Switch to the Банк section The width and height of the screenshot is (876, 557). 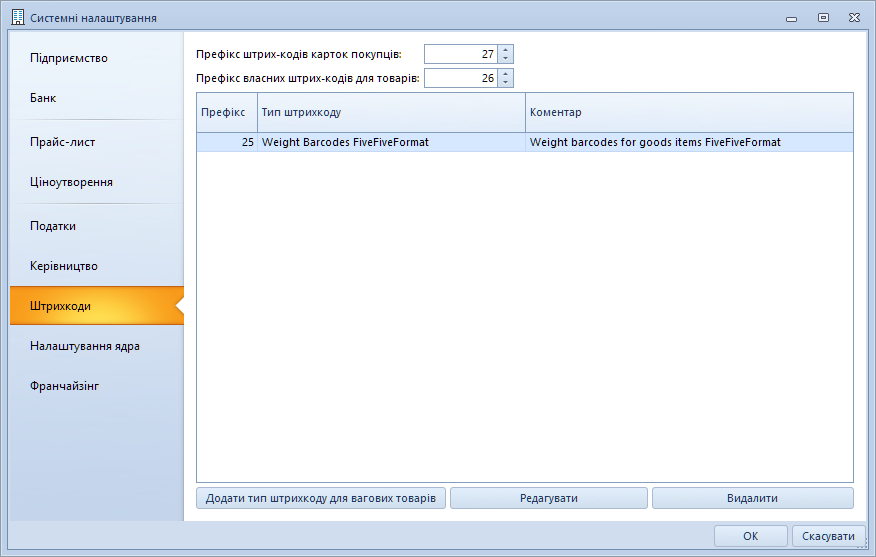tap(43, 98)
